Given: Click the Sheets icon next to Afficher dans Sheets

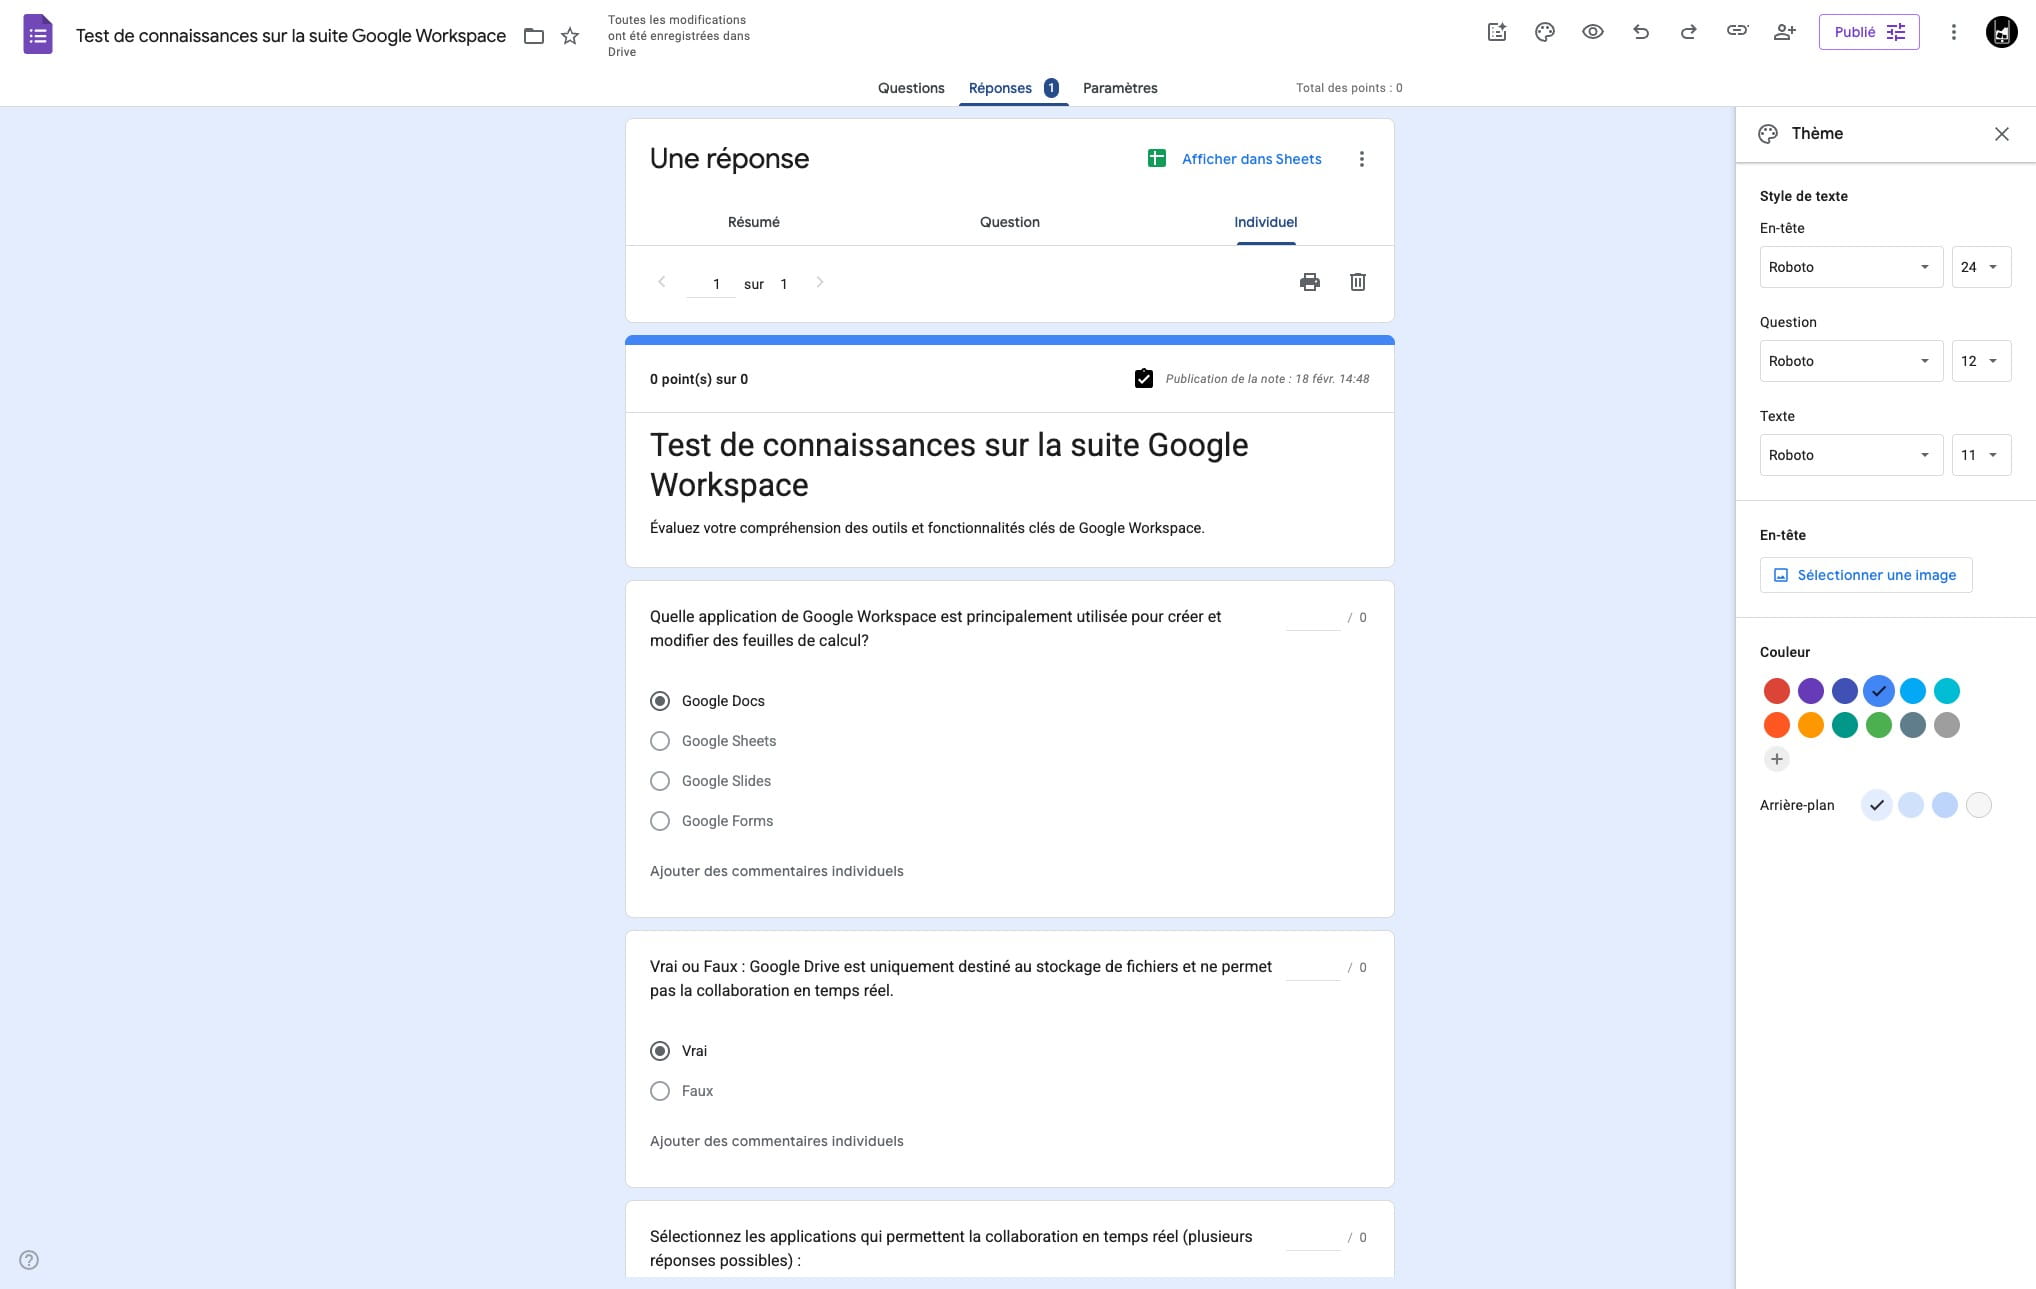Looking at the screenshot, I should click(1157, 158).
